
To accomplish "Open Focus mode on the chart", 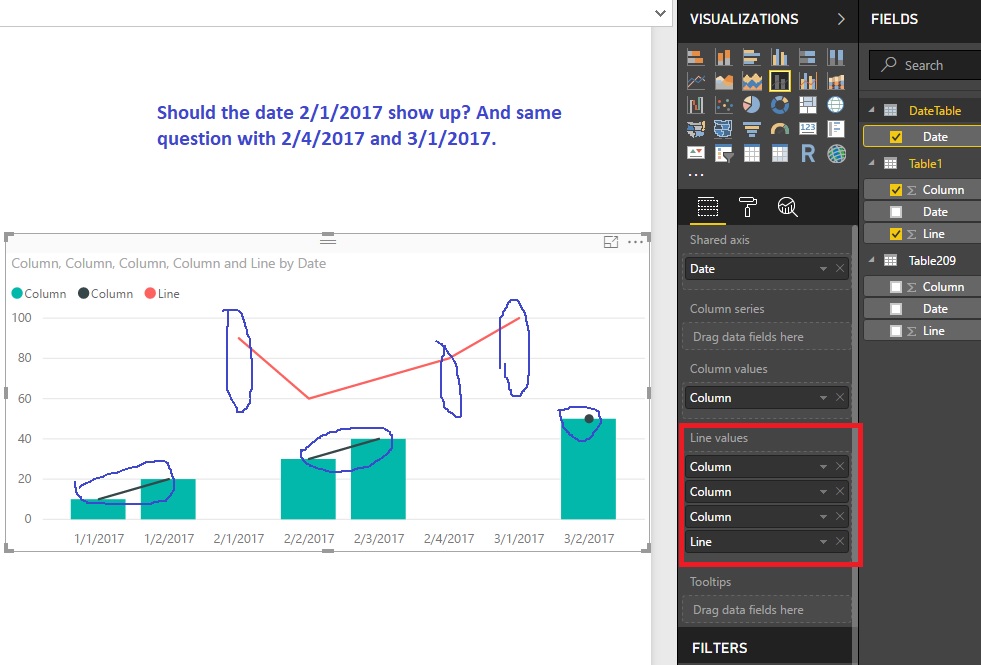I will pos(611,242).
